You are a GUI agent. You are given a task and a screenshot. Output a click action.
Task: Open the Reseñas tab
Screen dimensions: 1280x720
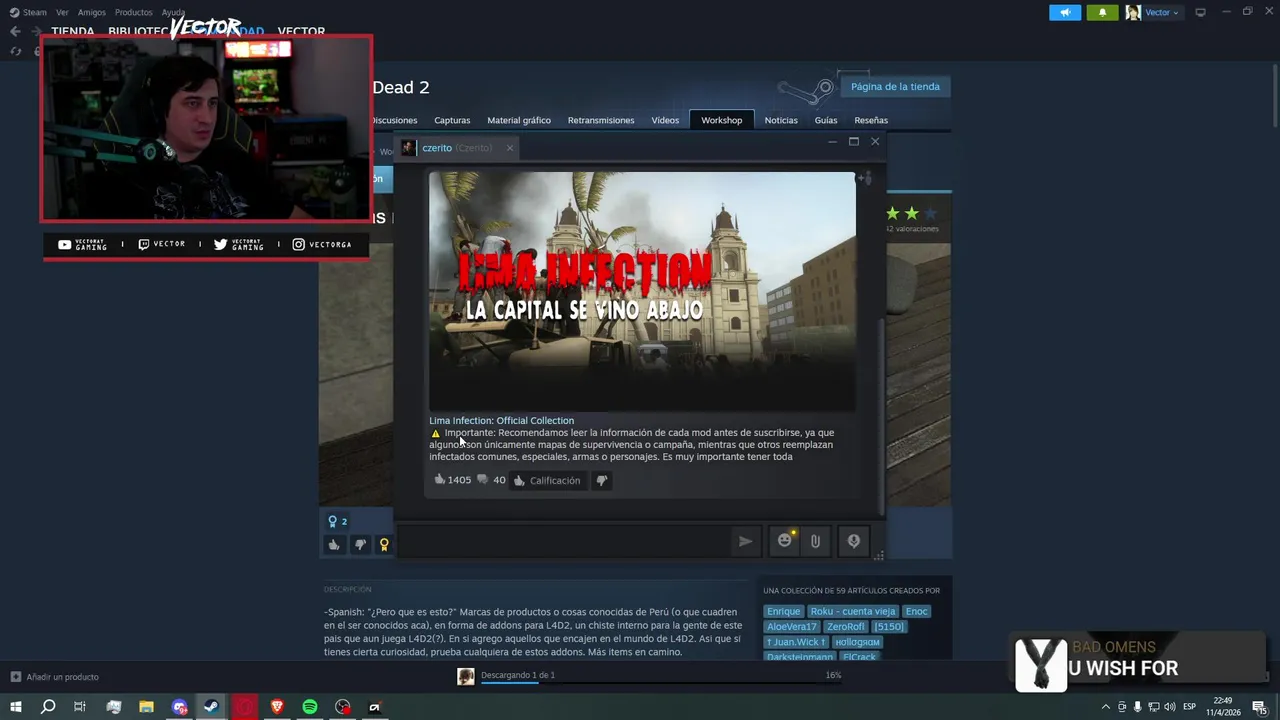(x=871, y=120)
